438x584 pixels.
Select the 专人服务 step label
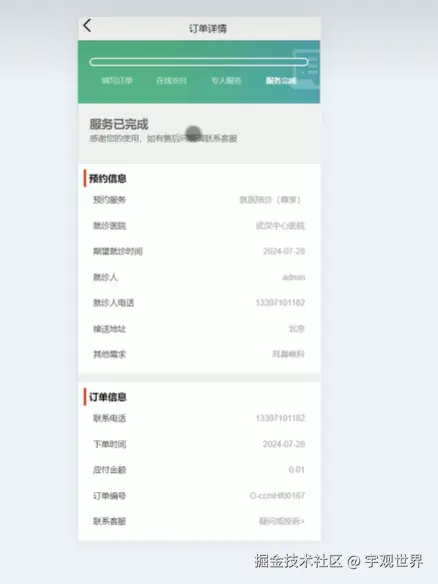[226, 80]
